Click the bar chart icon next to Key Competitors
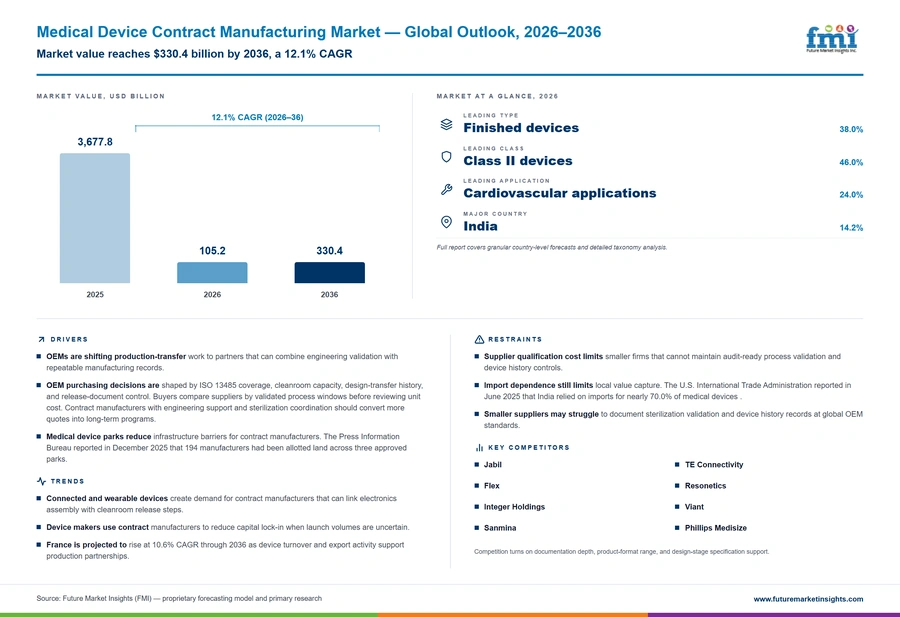 [x=479, y=448]
